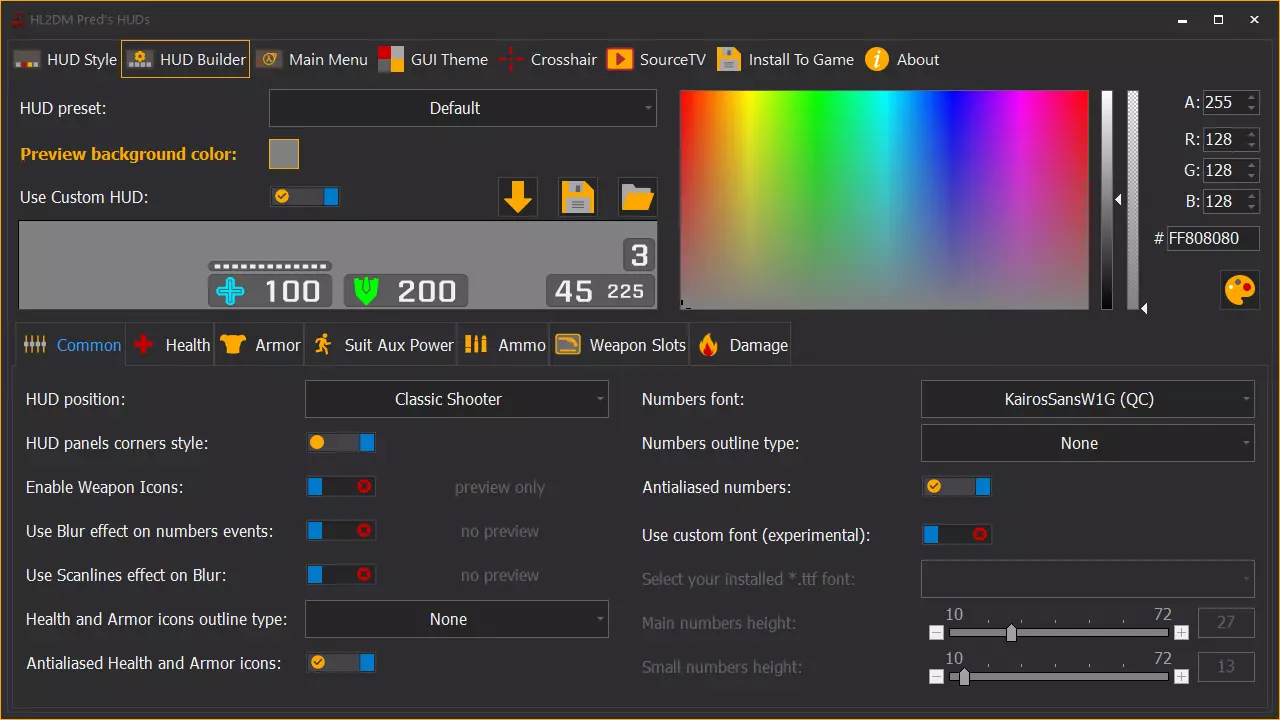
Task: Click the floppy disk save icon
Action: (577, 198)
